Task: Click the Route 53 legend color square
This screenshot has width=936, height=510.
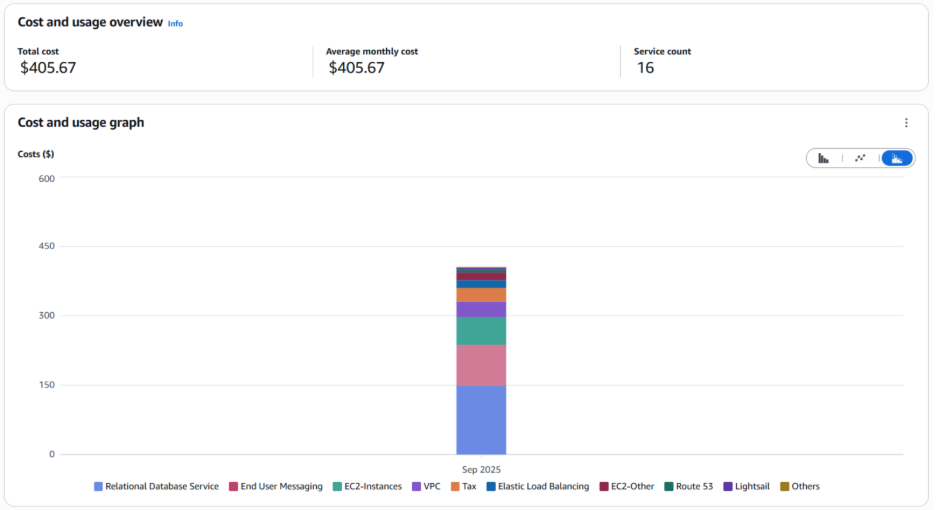Action: pyautogui.click(x=667, y=487)
